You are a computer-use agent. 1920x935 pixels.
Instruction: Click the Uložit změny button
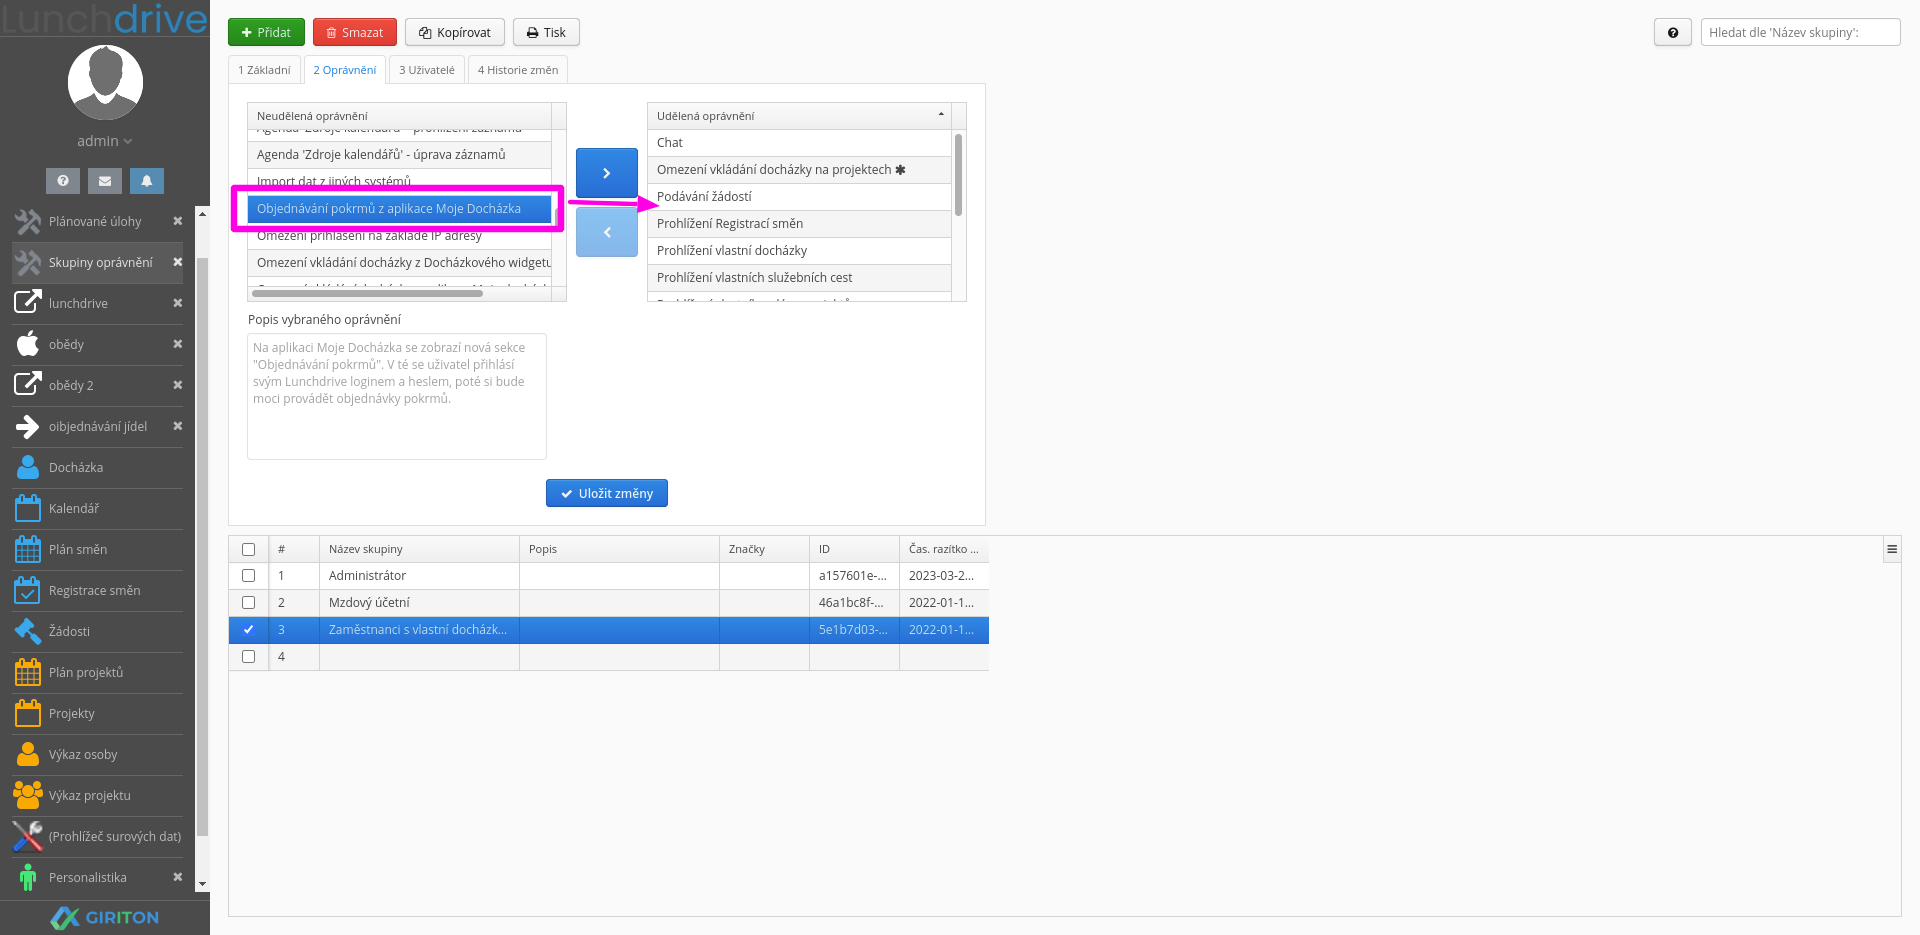coord(607,493)
